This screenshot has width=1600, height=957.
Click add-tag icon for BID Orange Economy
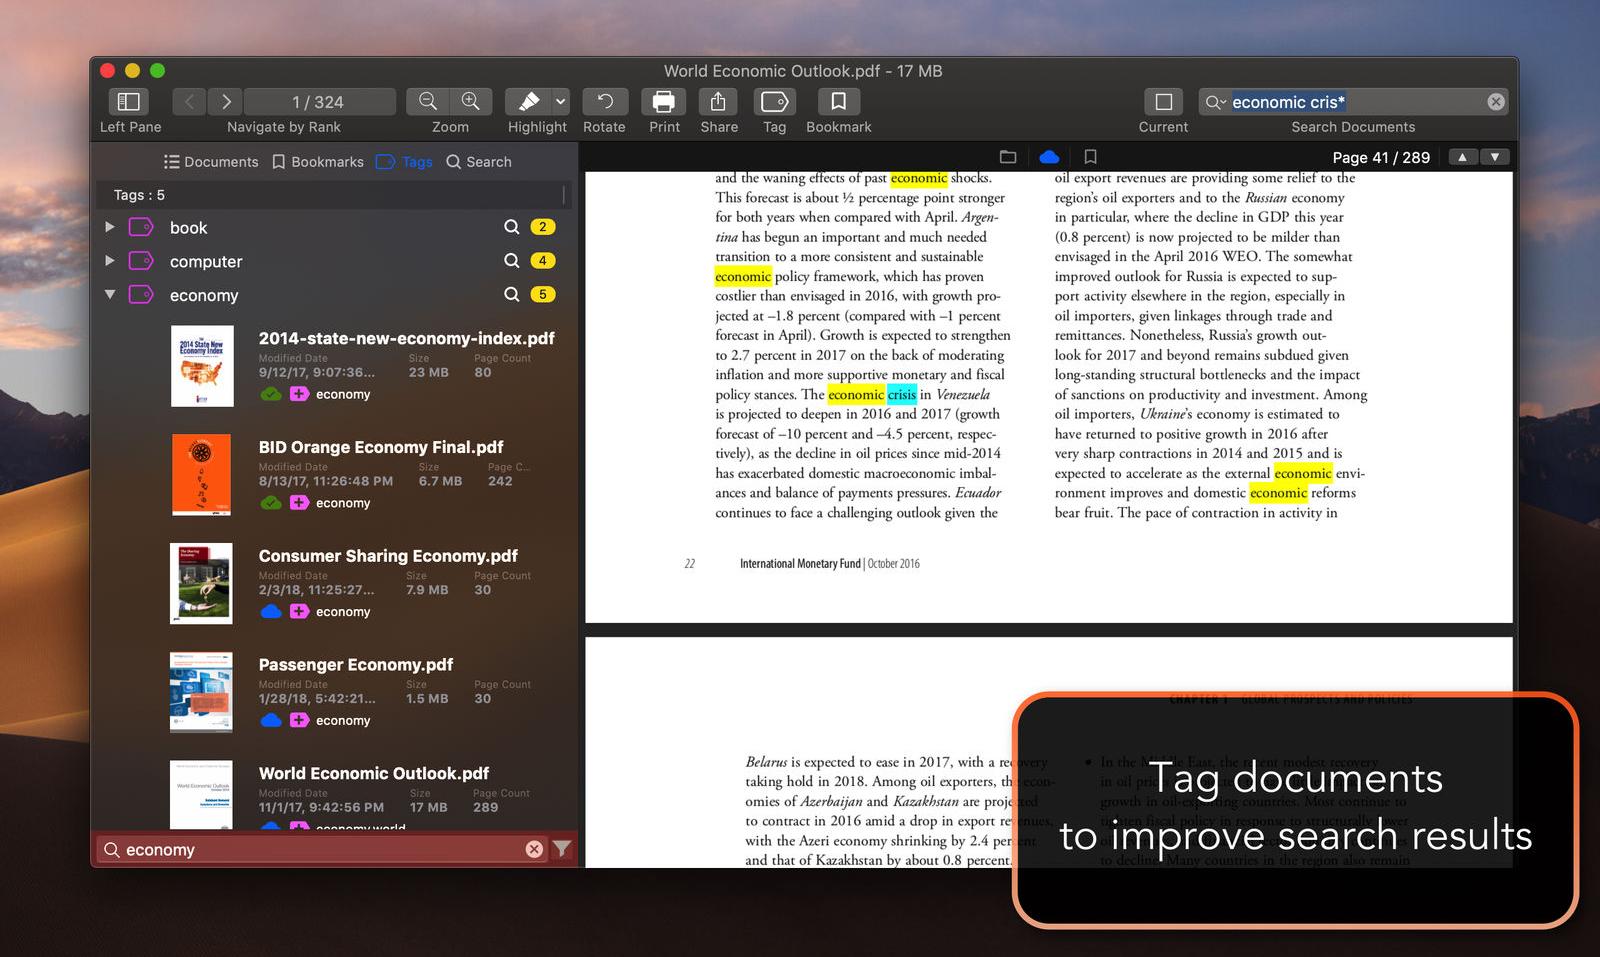[x=299, y=503]
